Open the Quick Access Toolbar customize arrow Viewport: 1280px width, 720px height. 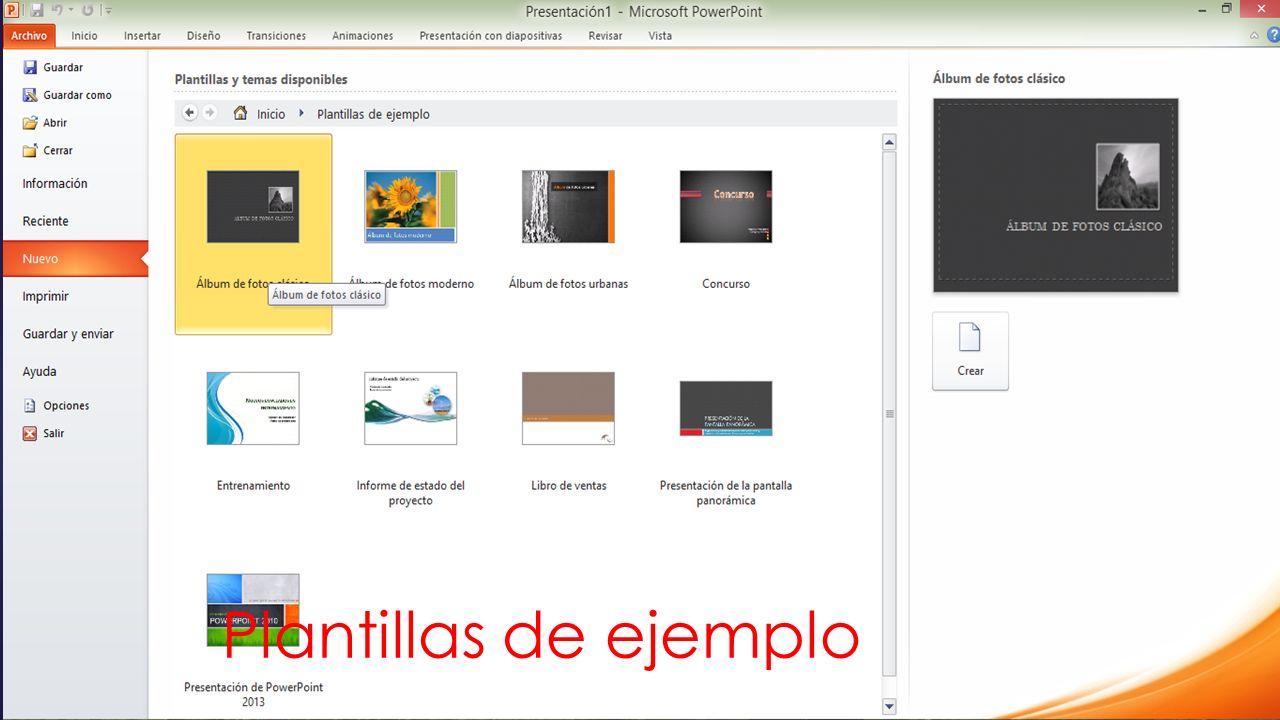(108, 11)
